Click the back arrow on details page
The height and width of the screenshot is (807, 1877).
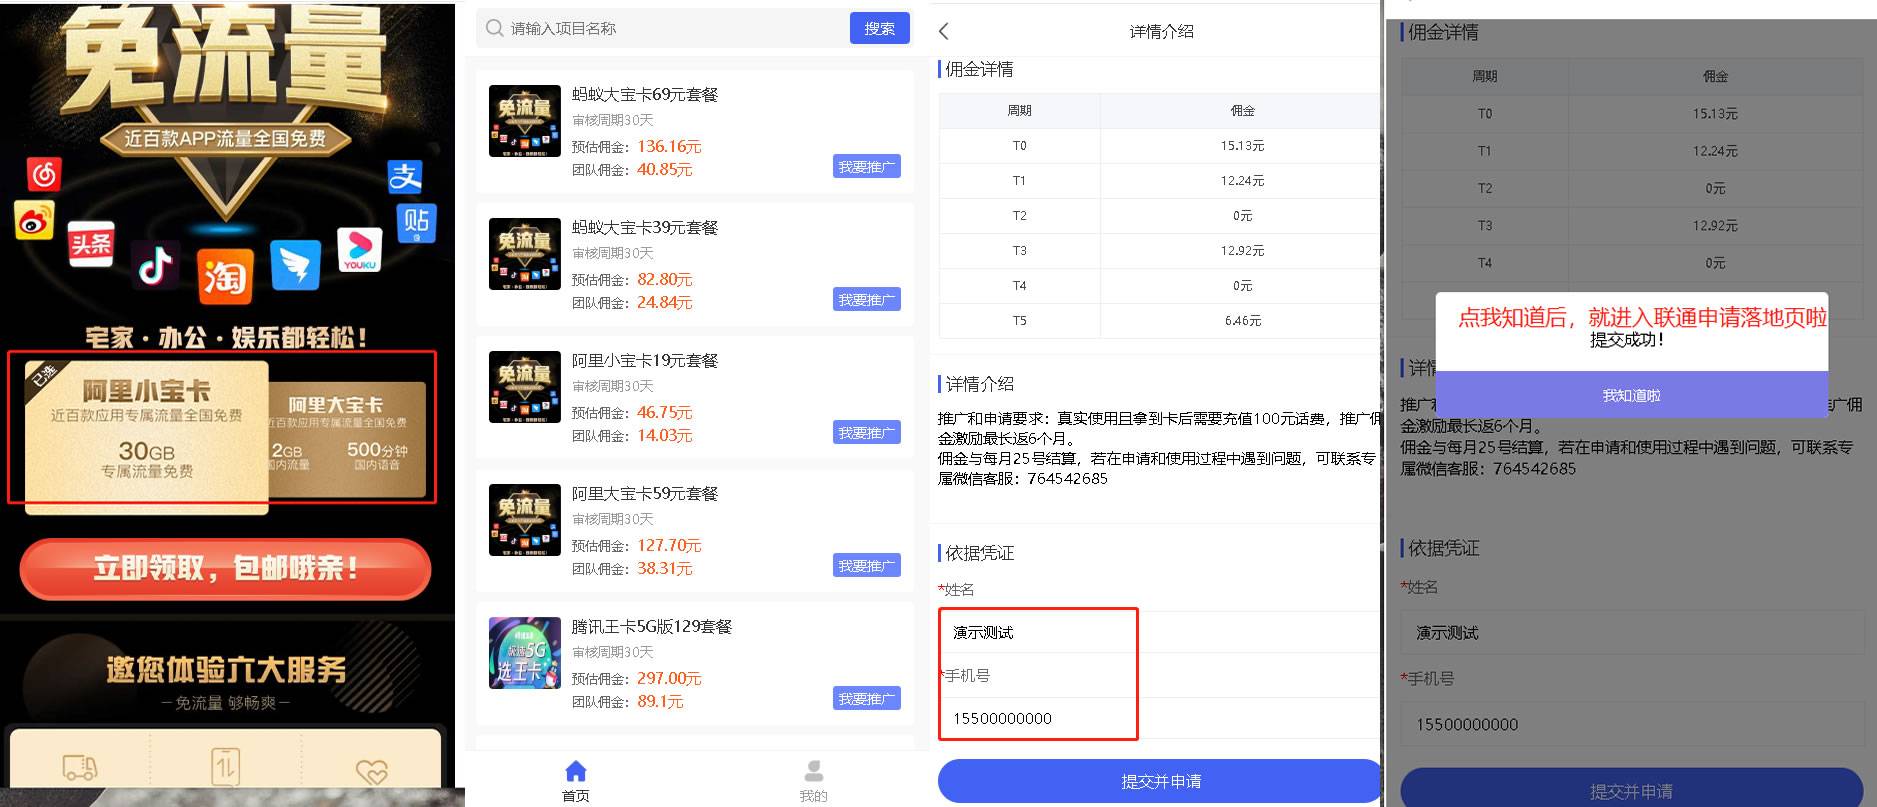tap(943, 31)
